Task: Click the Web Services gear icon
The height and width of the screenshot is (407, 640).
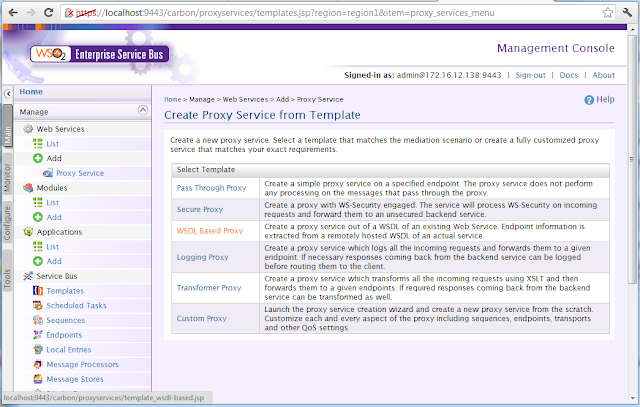Action: tap(28, 129)
